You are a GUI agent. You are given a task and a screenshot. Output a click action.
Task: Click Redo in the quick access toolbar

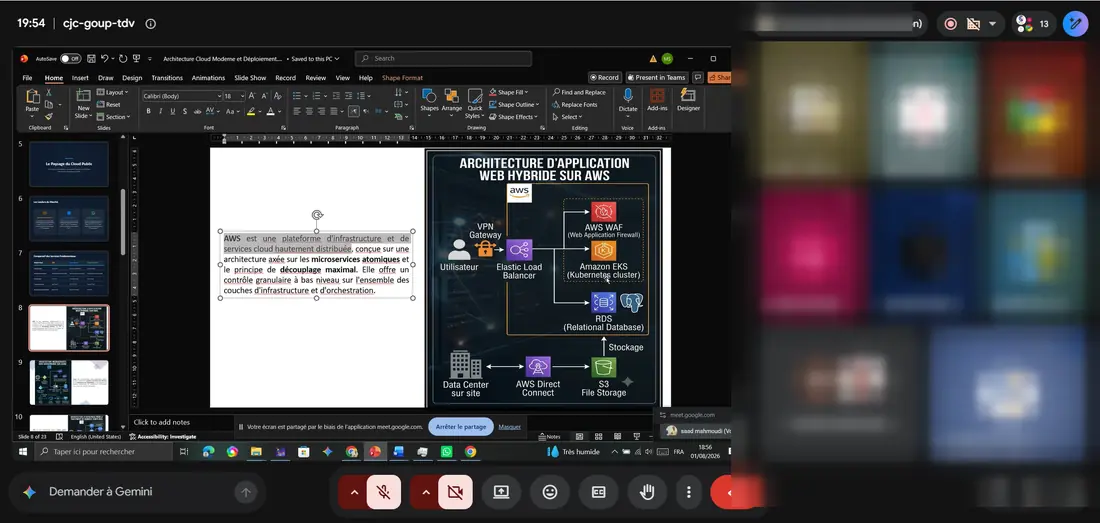coord(123,59)
